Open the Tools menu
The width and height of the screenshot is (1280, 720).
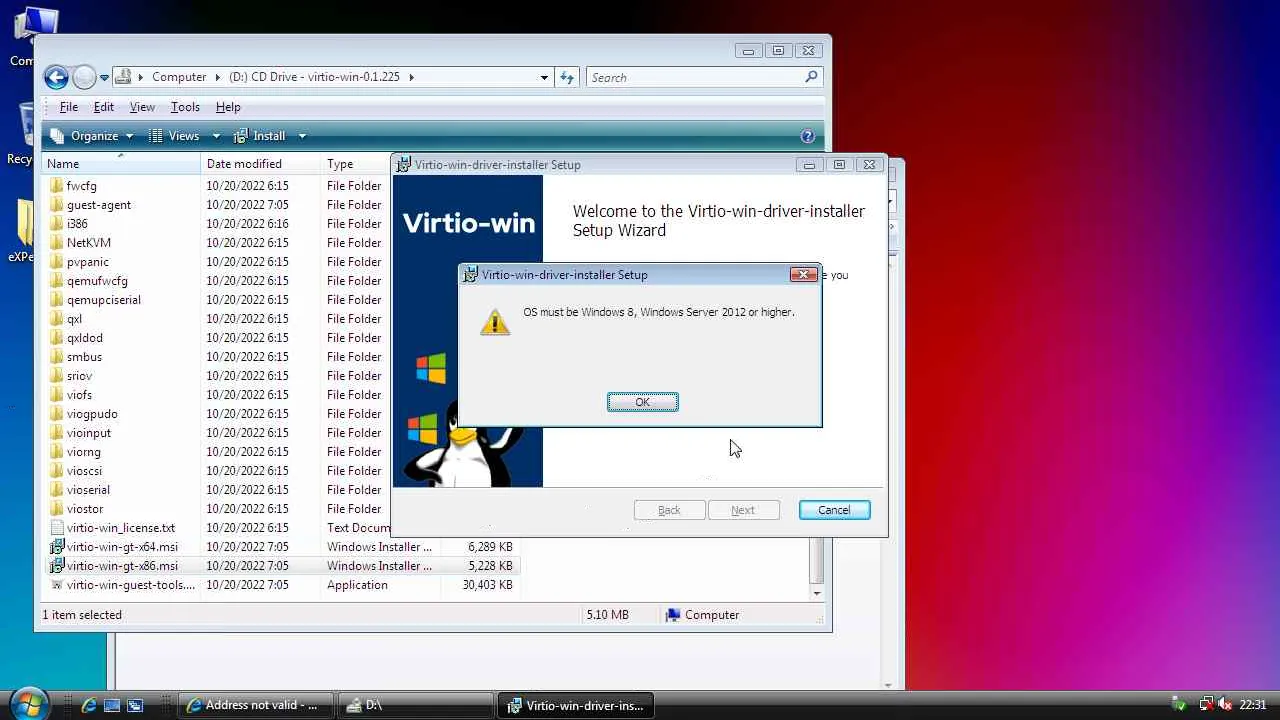(x=185, y=107)
